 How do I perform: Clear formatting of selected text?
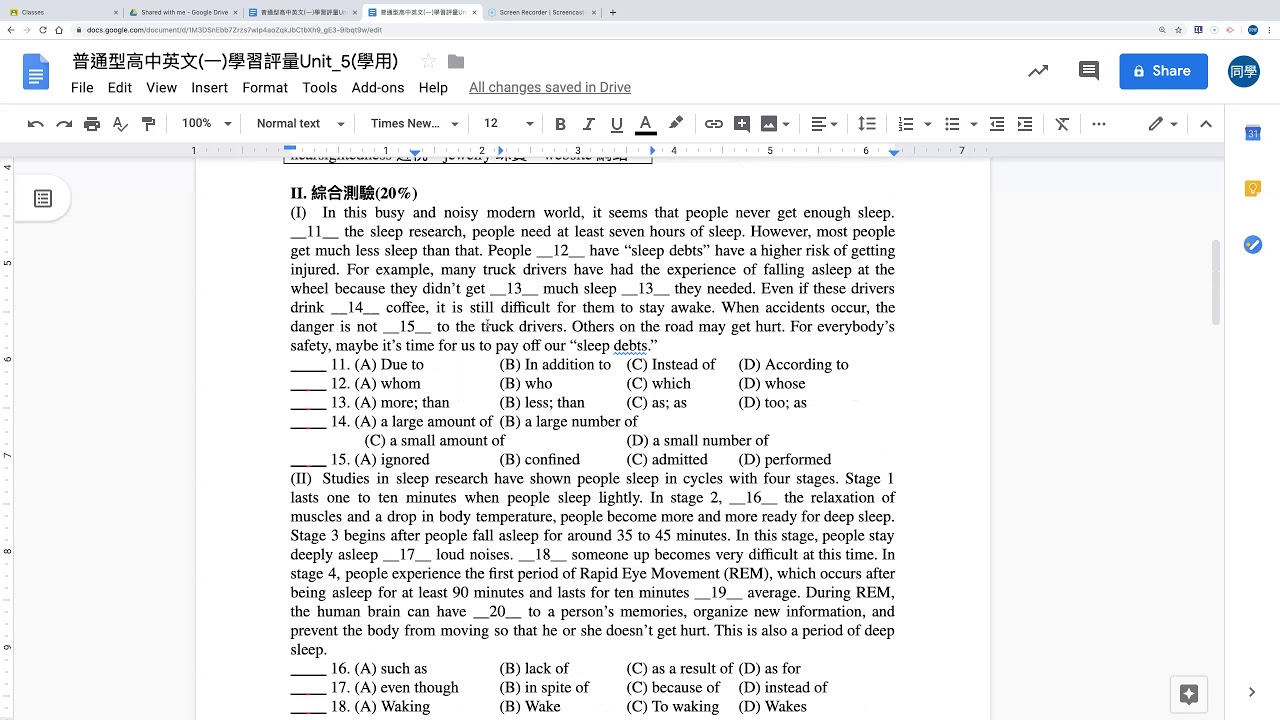point(1062,124)
